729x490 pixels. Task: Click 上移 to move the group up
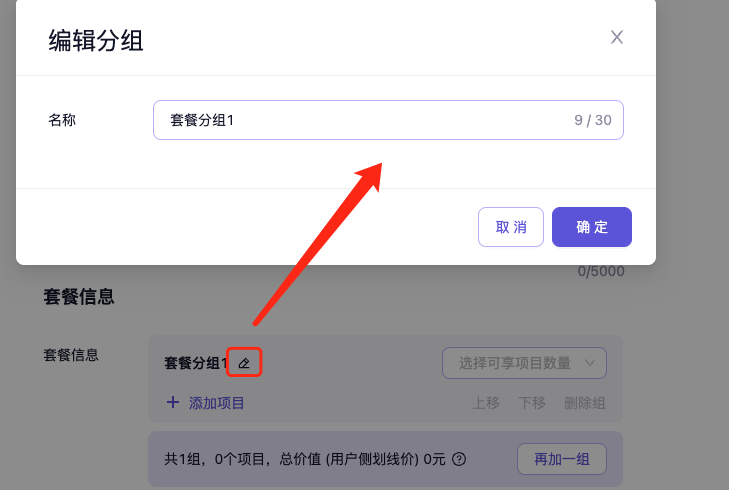[x=485, y=404]
